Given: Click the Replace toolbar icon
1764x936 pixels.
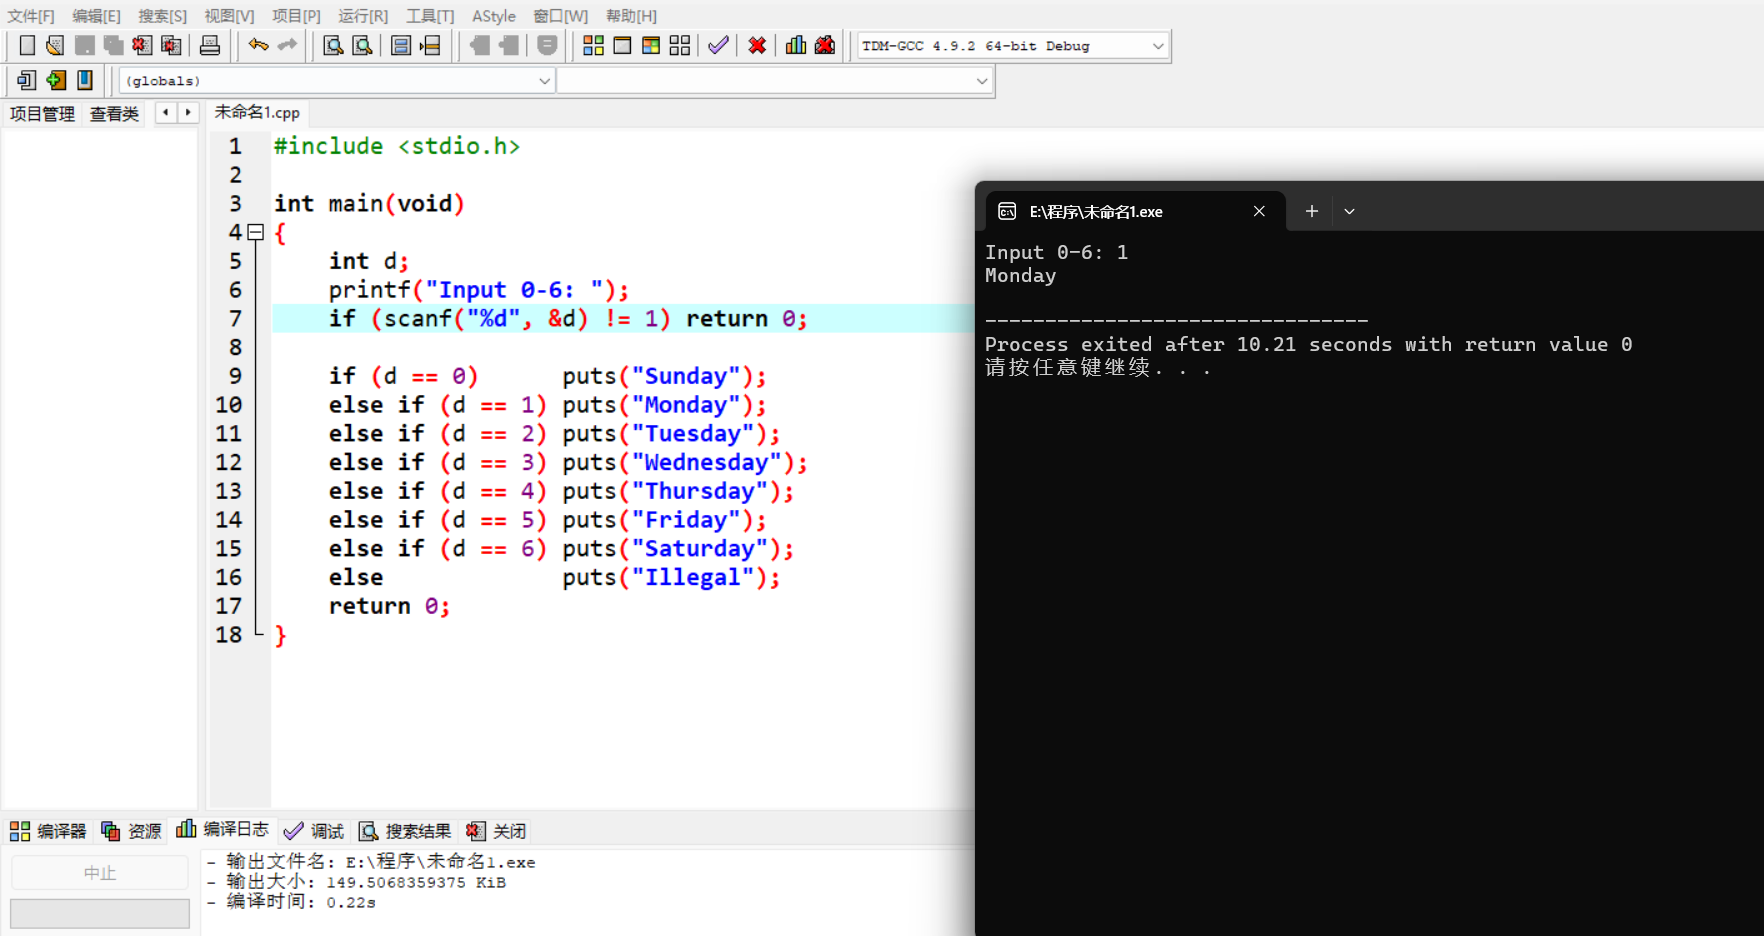Looking at the screenshot, I should pyautogui.click(x=362, y=45).
